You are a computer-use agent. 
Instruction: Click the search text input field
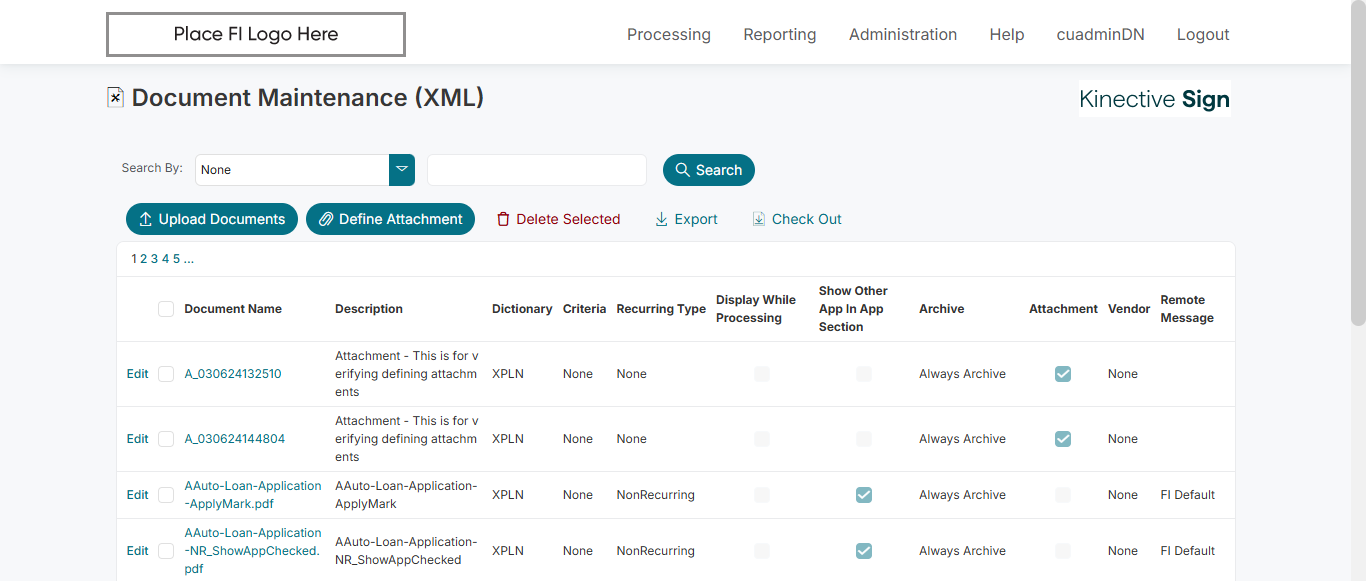click(x=537, y=170)
